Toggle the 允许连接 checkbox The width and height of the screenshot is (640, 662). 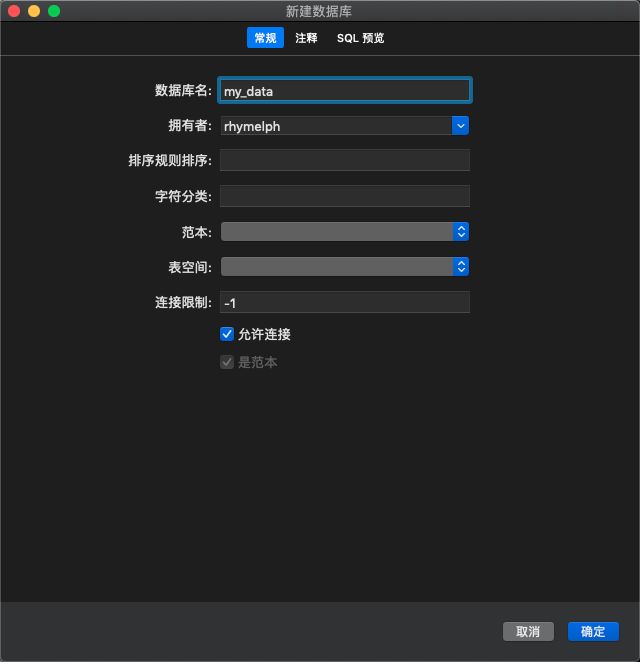[x=227, y=334]
